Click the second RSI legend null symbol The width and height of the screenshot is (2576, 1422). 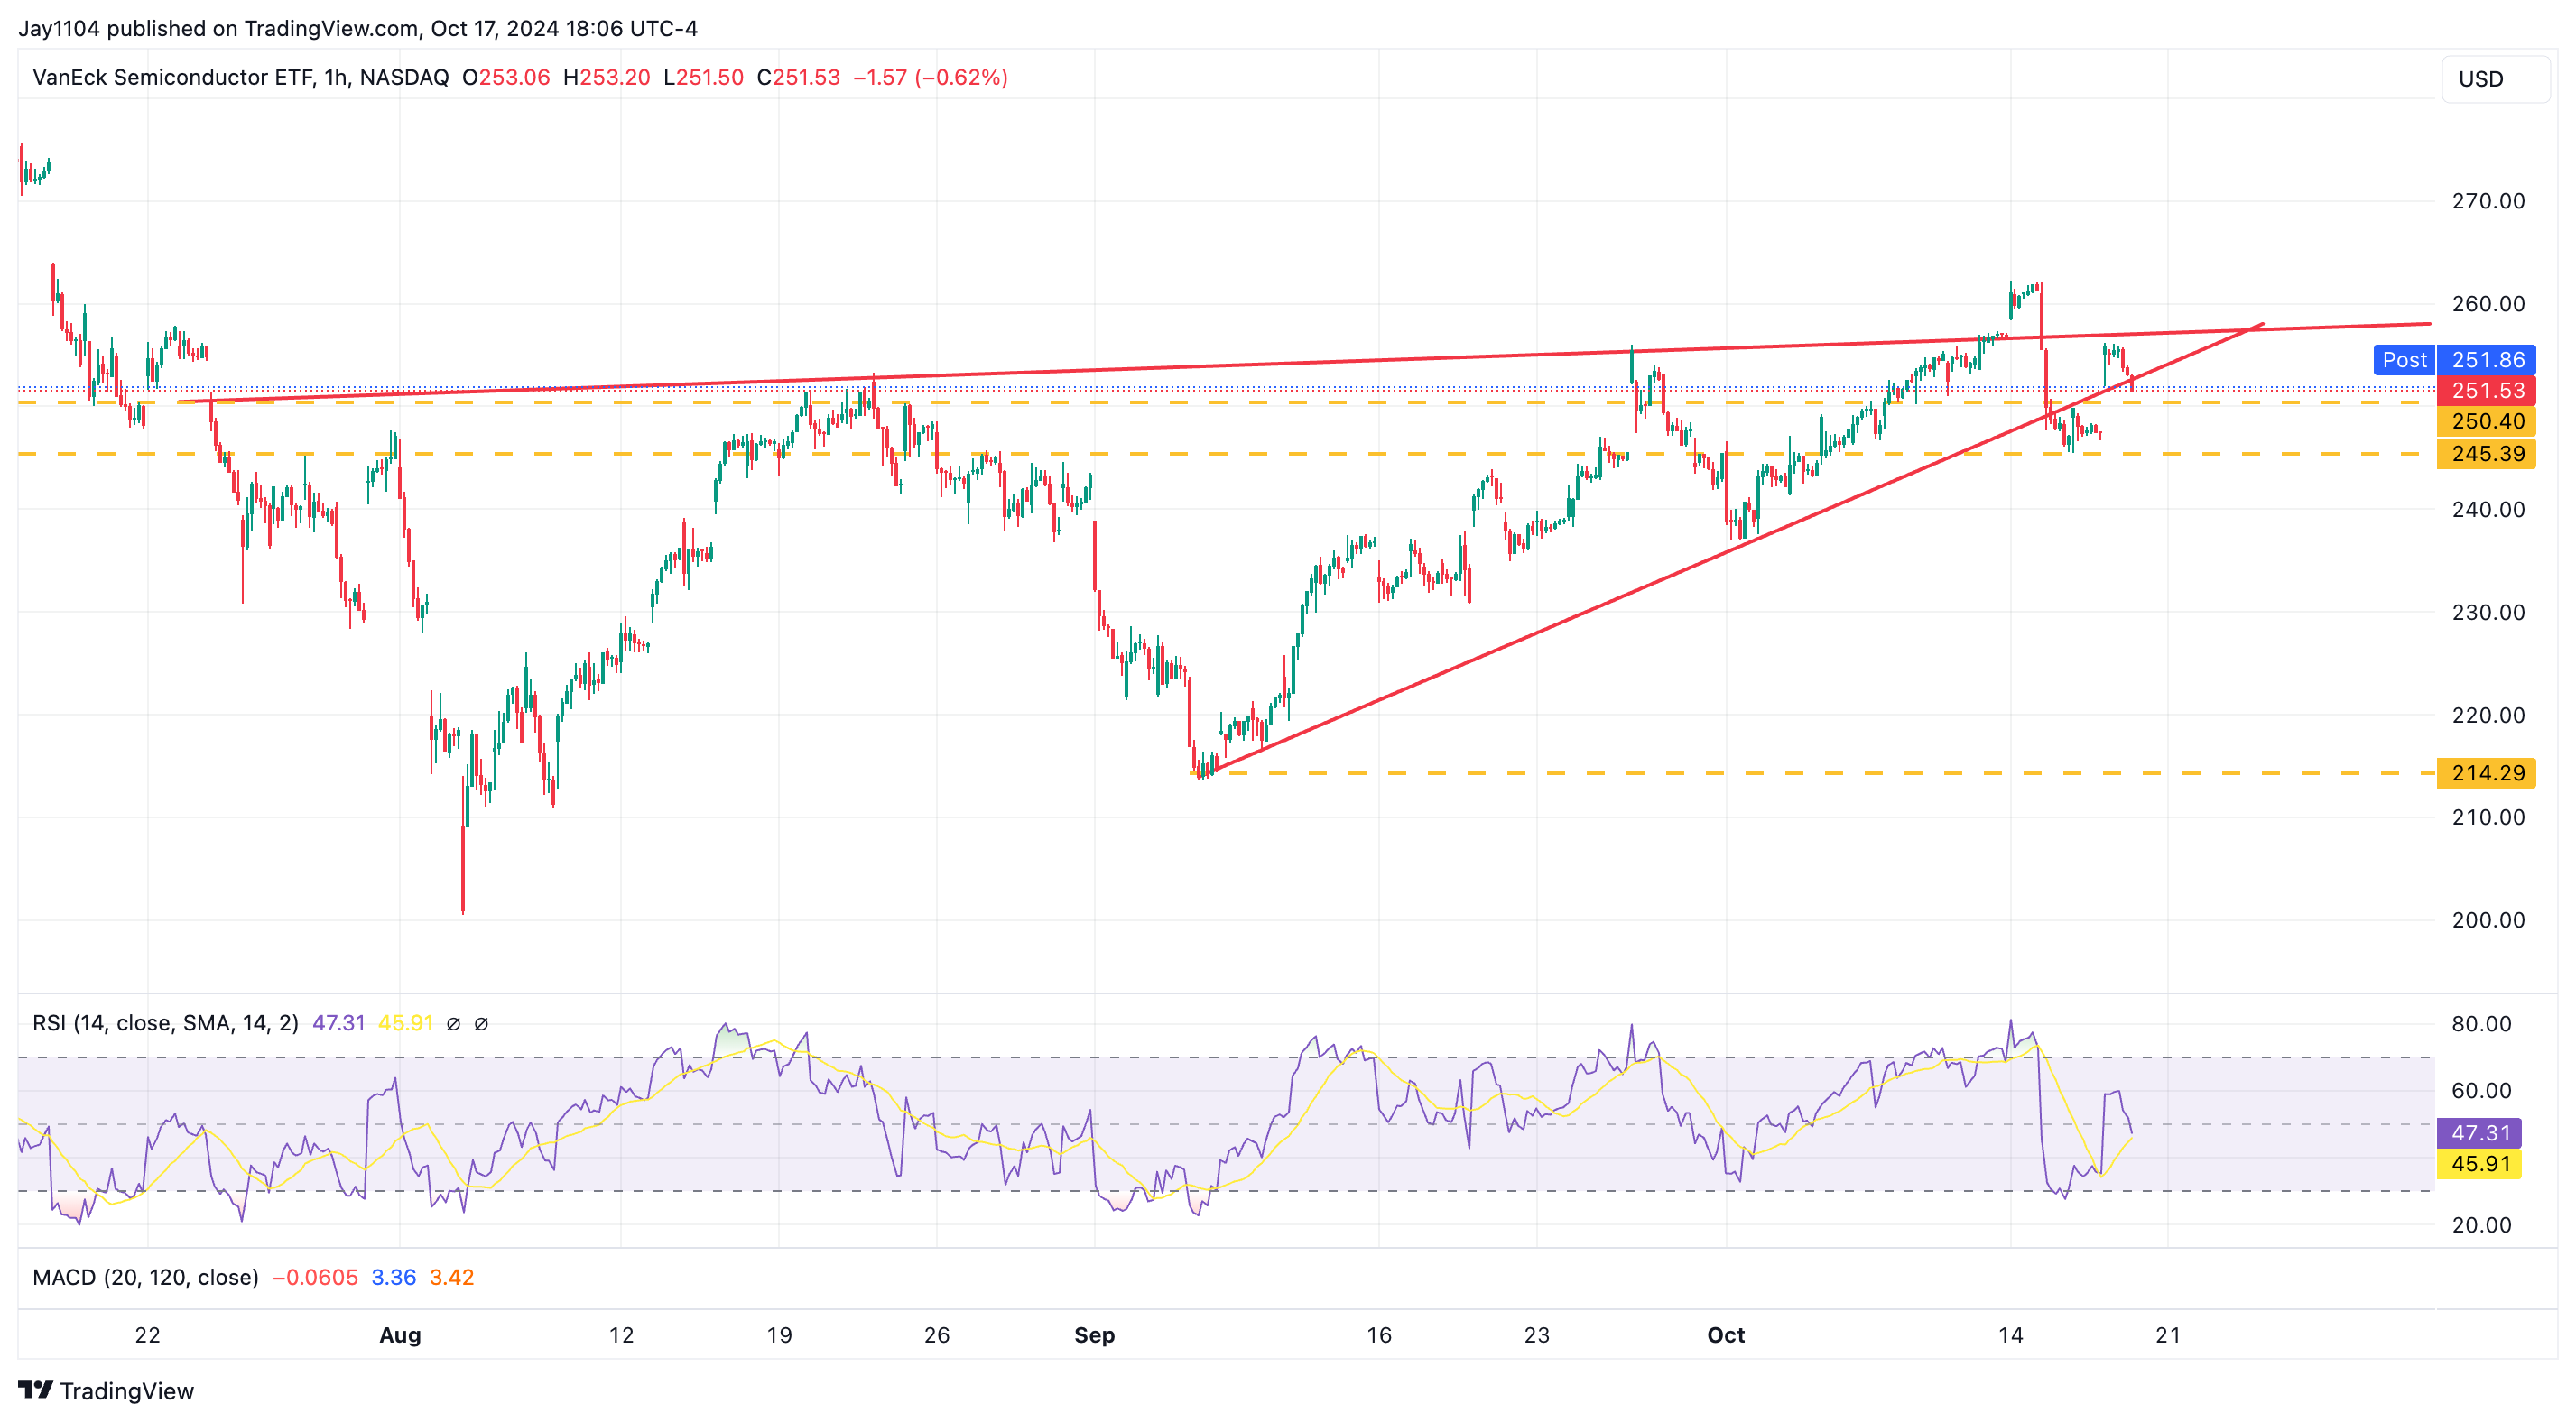pos(481,1024)
